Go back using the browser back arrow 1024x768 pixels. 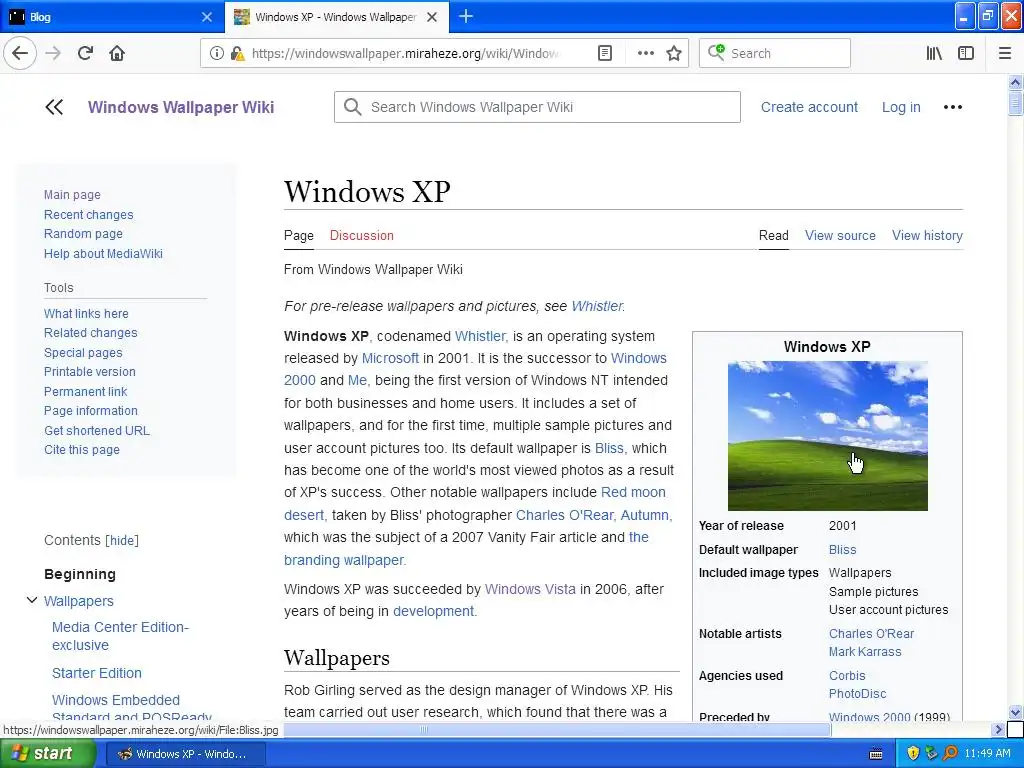(x=20, y=53)
